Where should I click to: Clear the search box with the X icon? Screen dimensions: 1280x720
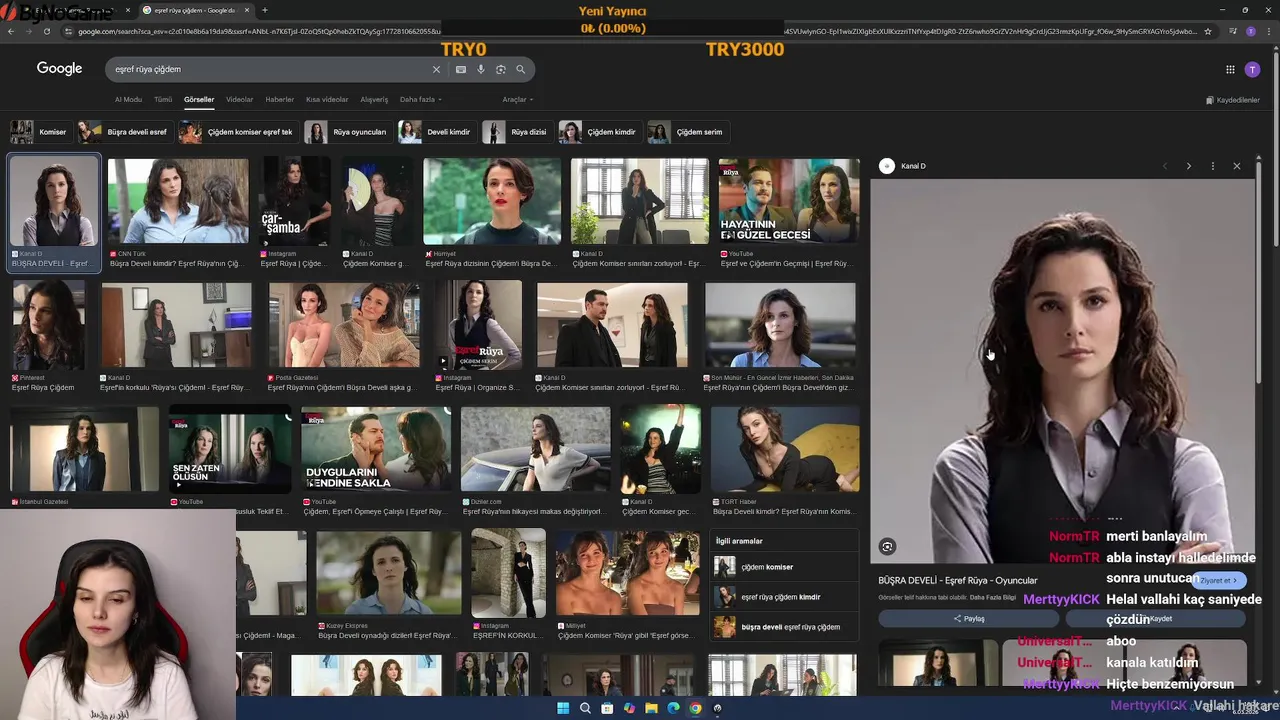point(436,69)
